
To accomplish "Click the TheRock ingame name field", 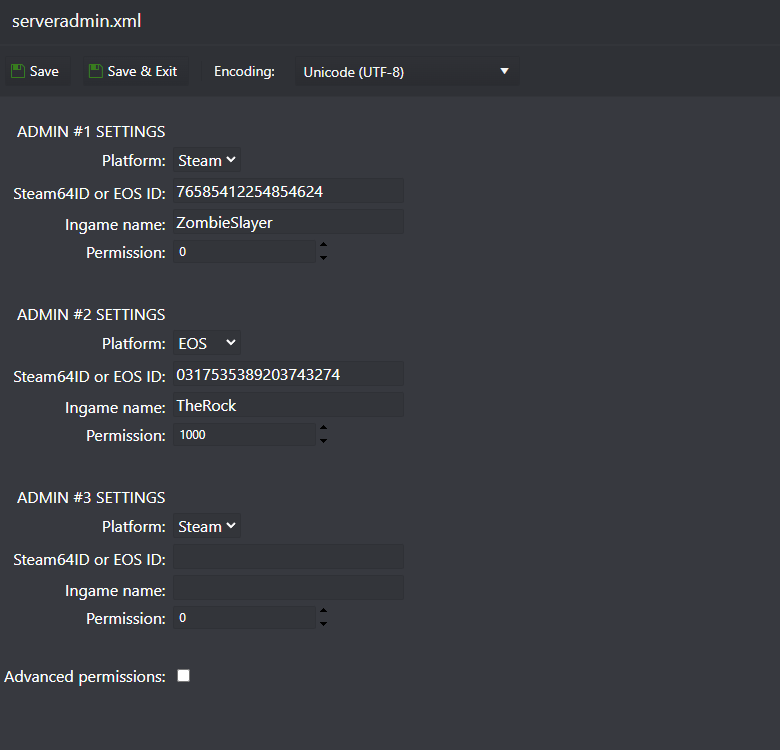I will click(289, 405).
